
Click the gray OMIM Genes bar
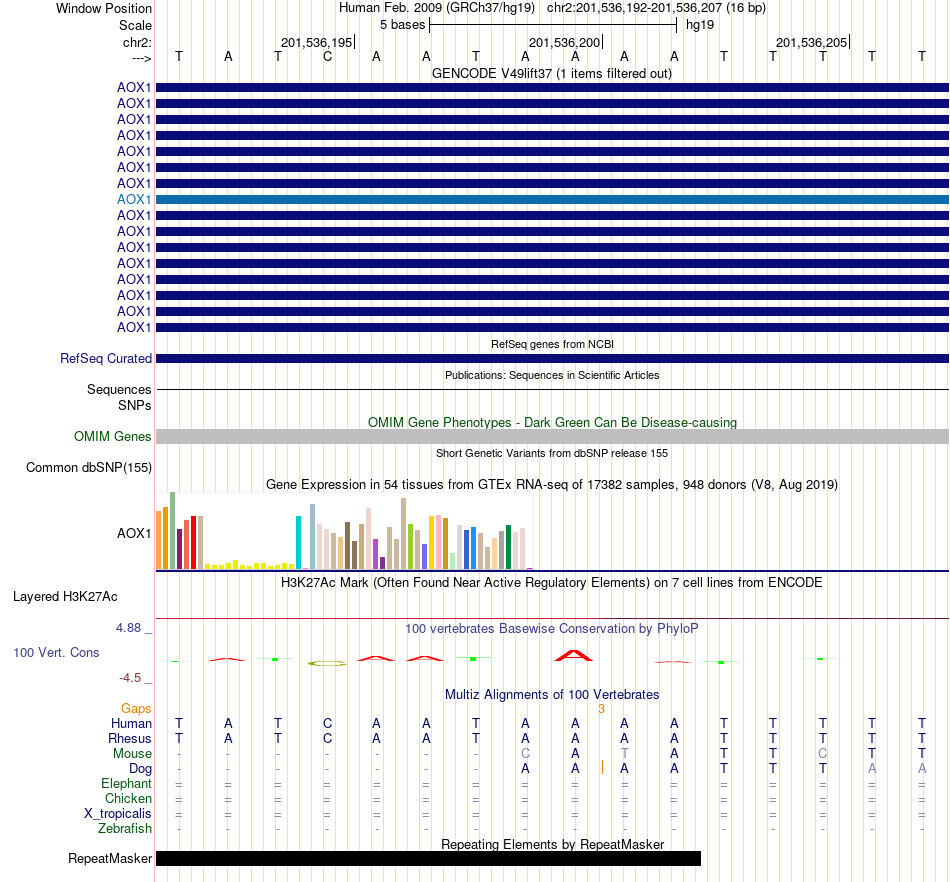(x=552, y=436)
